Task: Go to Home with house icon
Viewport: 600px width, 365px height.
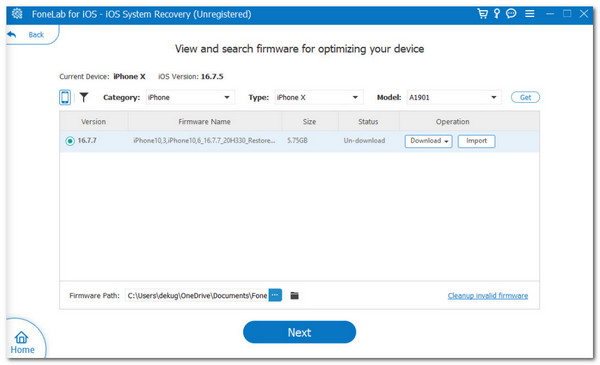Action: click(22, 342)
